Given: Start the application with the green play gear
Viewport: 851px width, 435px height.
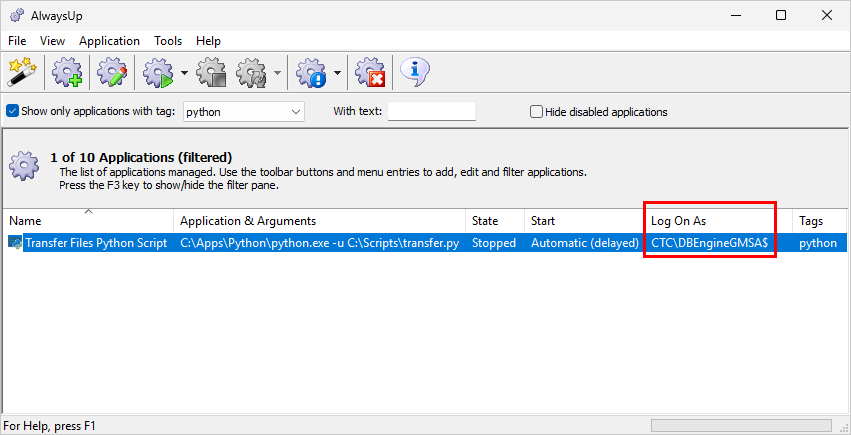Looking at the screenshot, I should click(x=158, y=72).
